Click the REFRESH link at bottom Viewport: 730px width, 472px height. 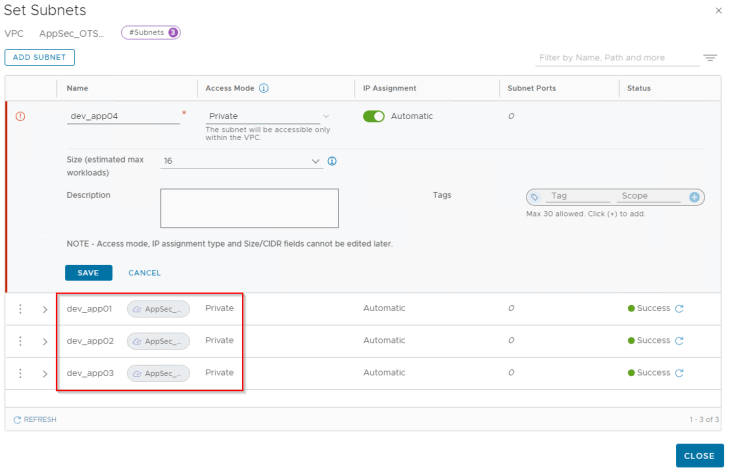(35, 419)
